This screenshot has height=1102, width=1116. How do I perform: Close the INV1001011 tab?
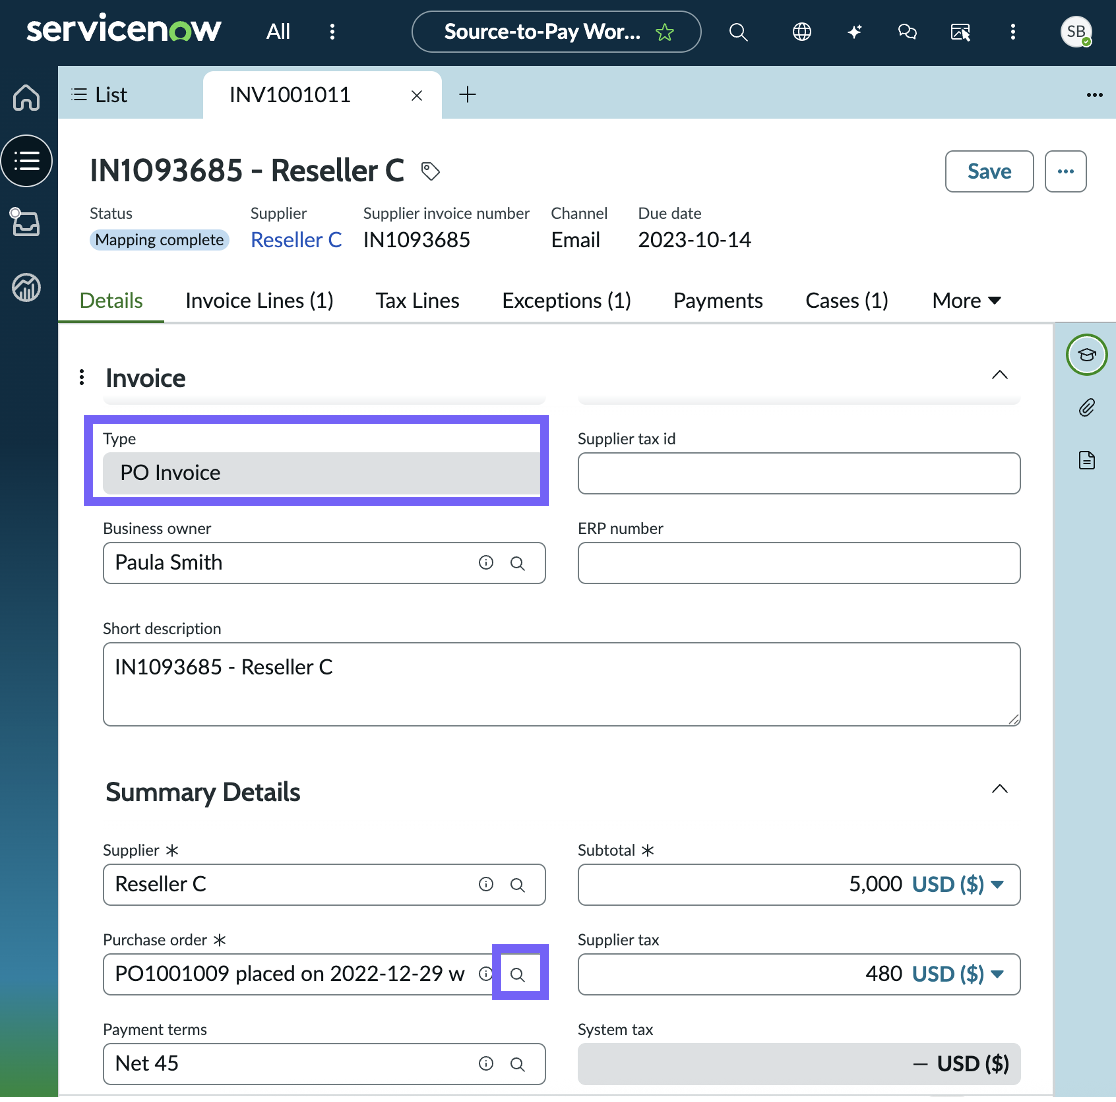(x=417, y=95)
